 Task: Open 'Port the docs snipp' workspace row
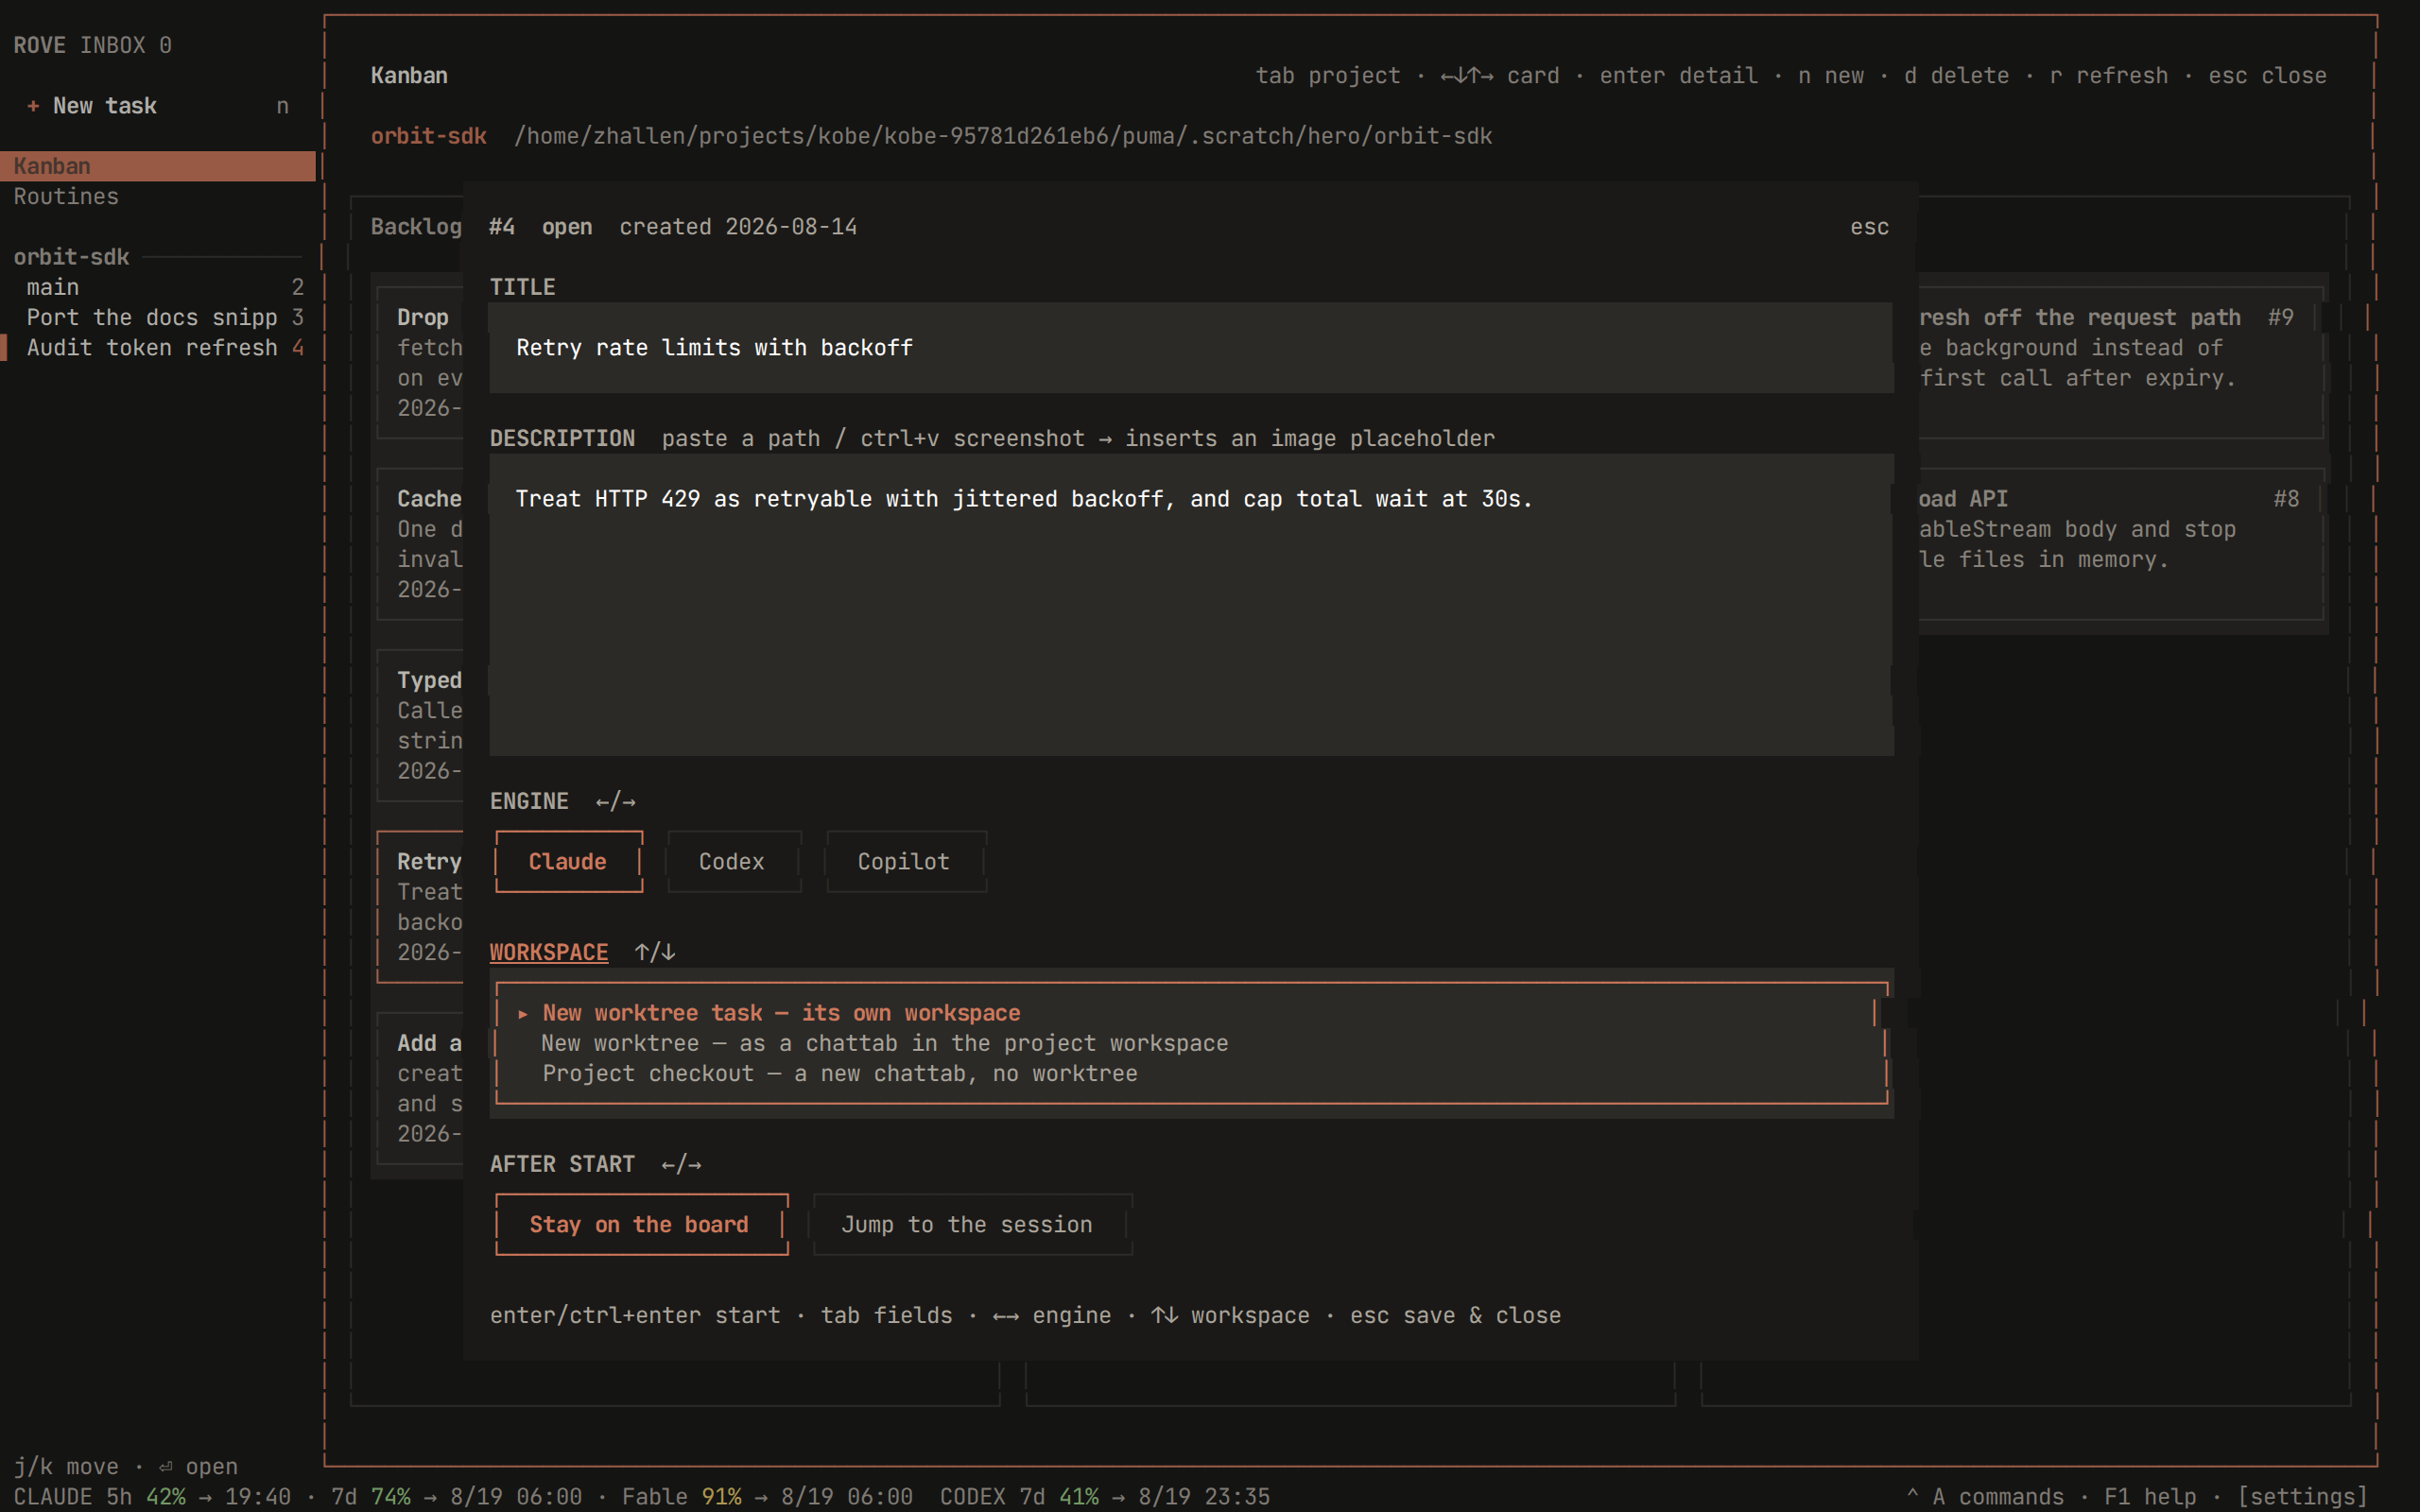click(x=158, y=317)
